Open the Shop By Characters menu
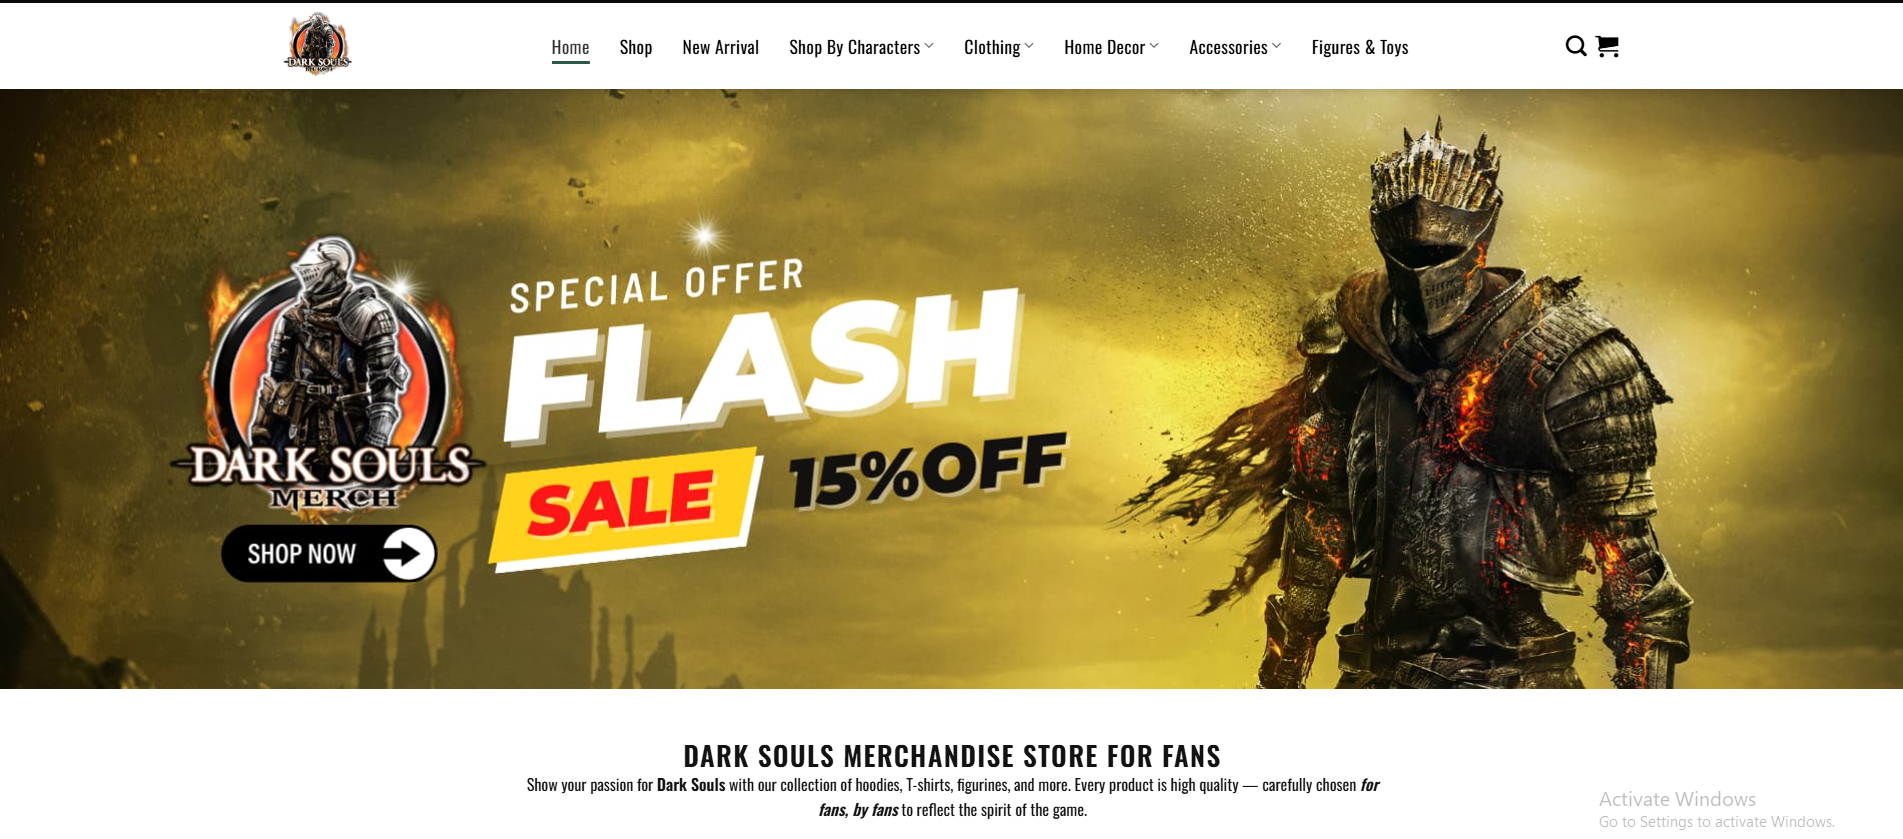Image resolution: width=1903 pixels, height=839 pixels. pos(854,47)
